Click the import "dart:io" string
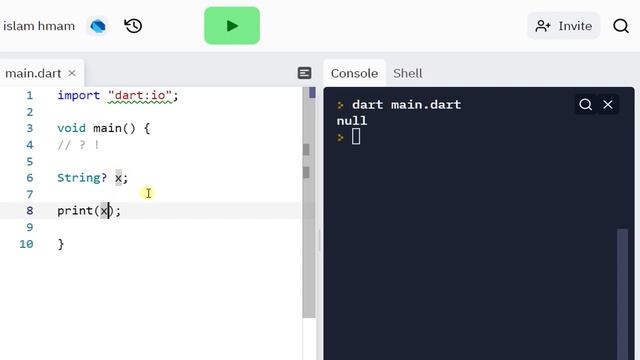 pos(140,96)
